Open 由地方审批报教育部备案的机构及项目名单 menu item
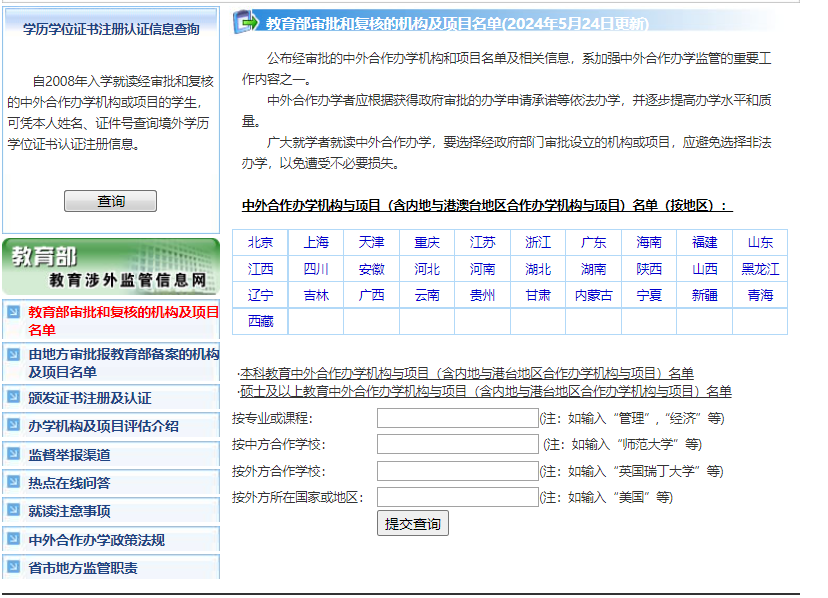 [123, 363]
